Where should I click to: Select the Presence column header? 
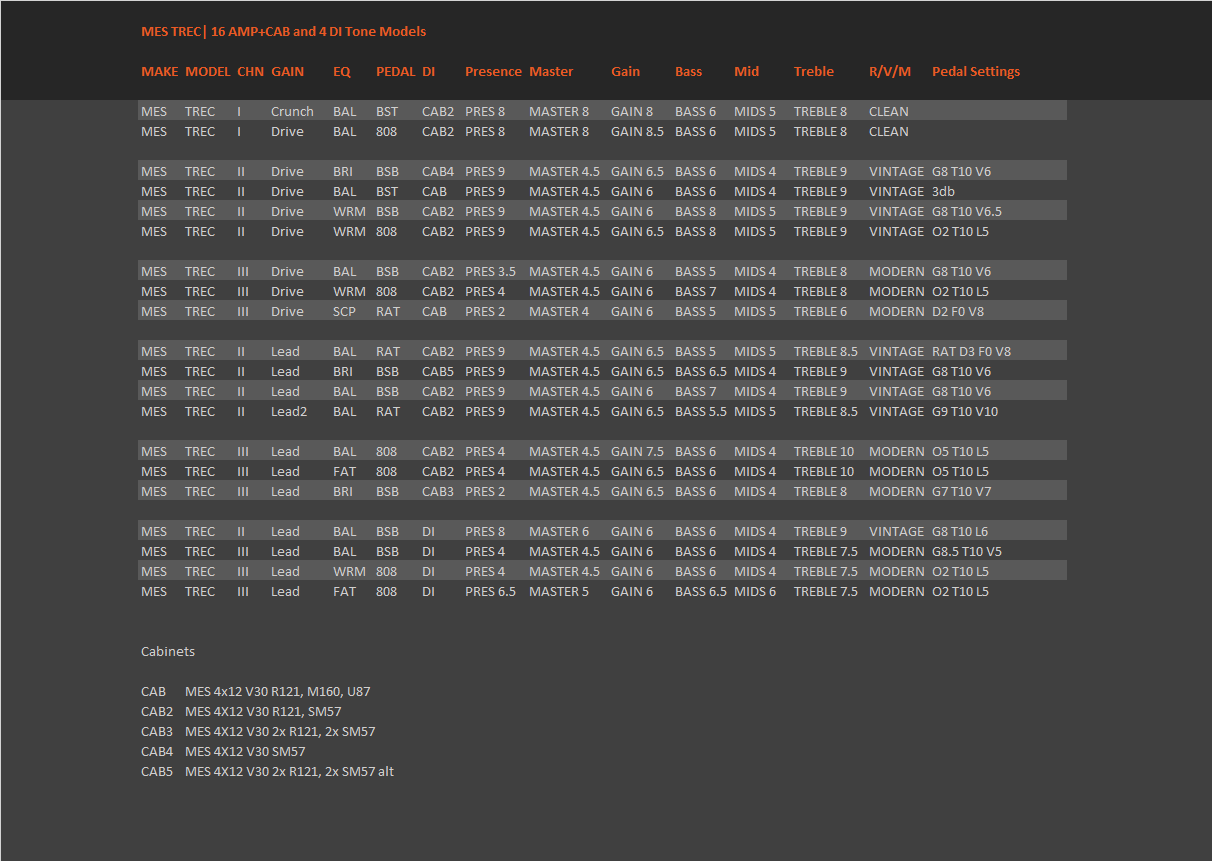point(493,71)
